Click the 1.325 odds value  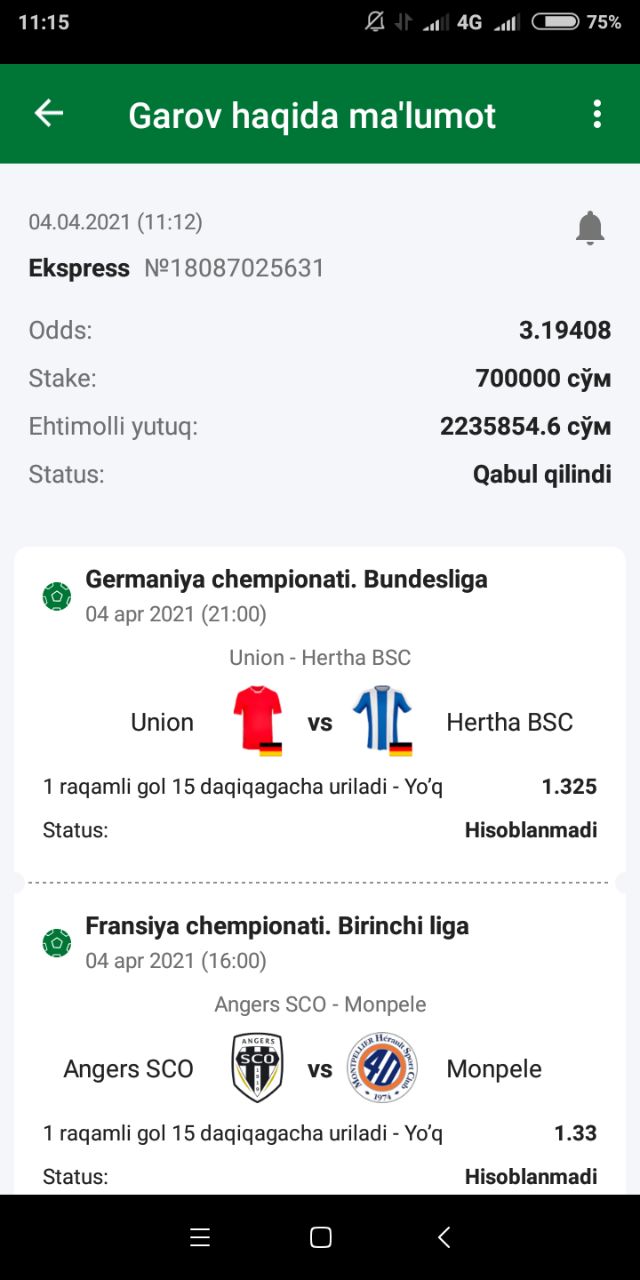569,787
